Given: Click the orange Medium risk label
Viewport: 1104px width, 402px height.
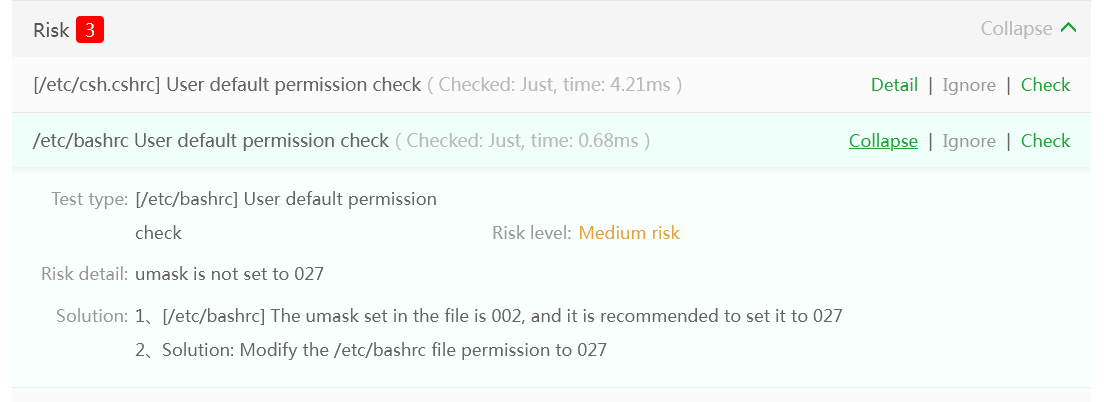Looking at the screenshot, I should [629, 233].
